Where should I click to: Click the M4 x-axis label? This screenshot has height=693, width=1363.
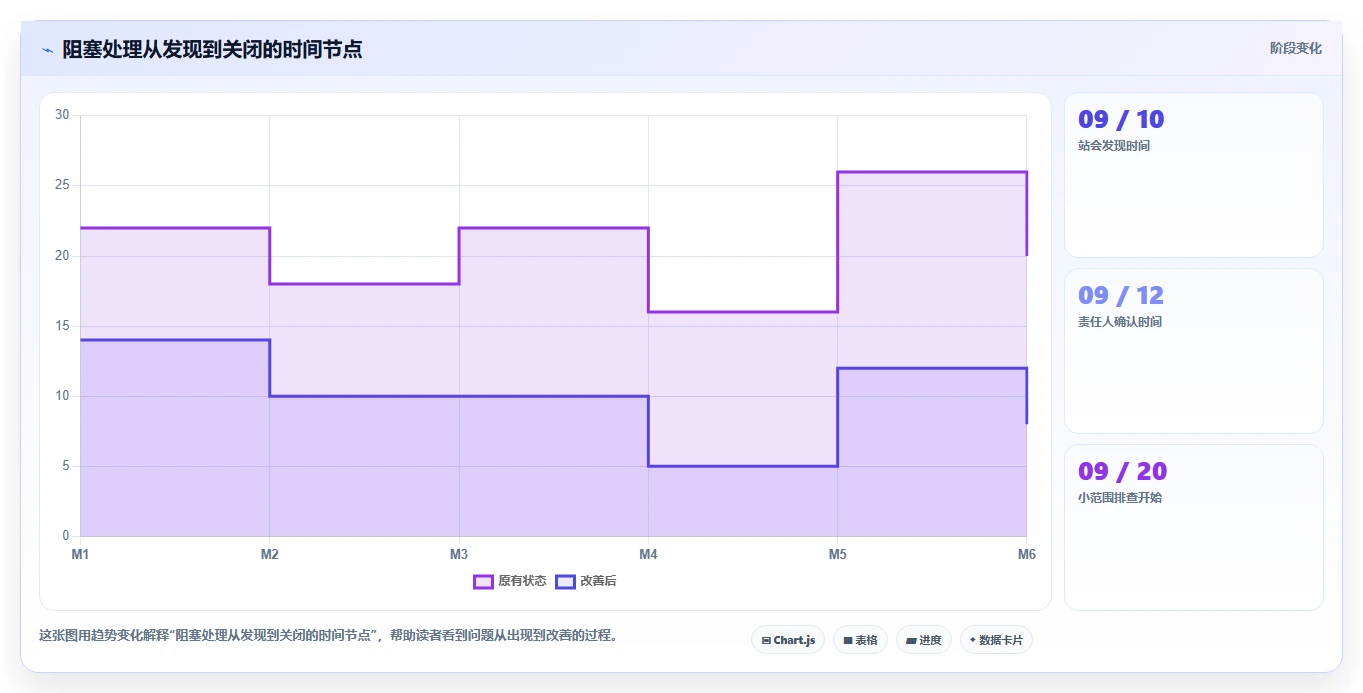click(648, 554)
